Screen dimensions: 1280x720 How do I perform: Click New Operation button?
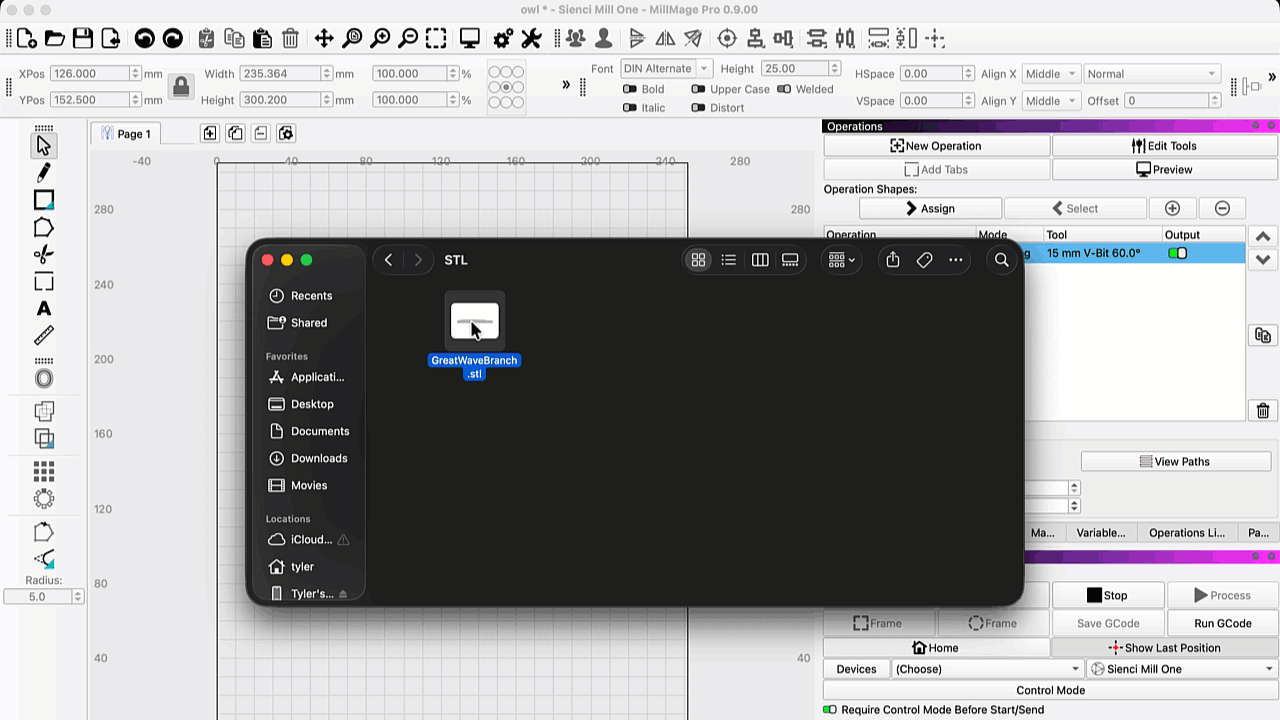[937, 146]
